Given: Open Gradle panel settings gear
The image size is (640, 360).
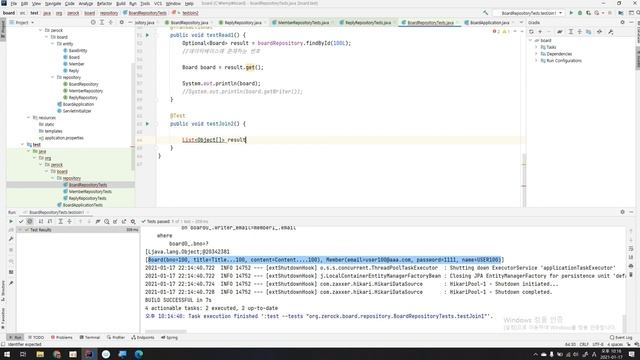Looking at the screenshot, I should pos(622,22).
